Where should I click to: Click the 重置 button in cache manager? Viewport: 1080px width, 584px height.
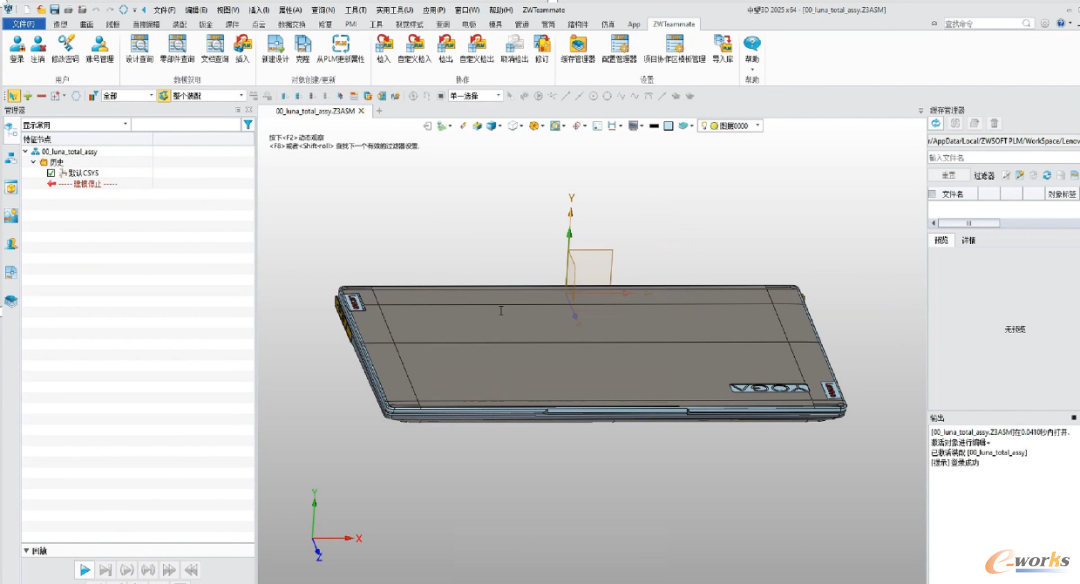(x=948, y=176)
